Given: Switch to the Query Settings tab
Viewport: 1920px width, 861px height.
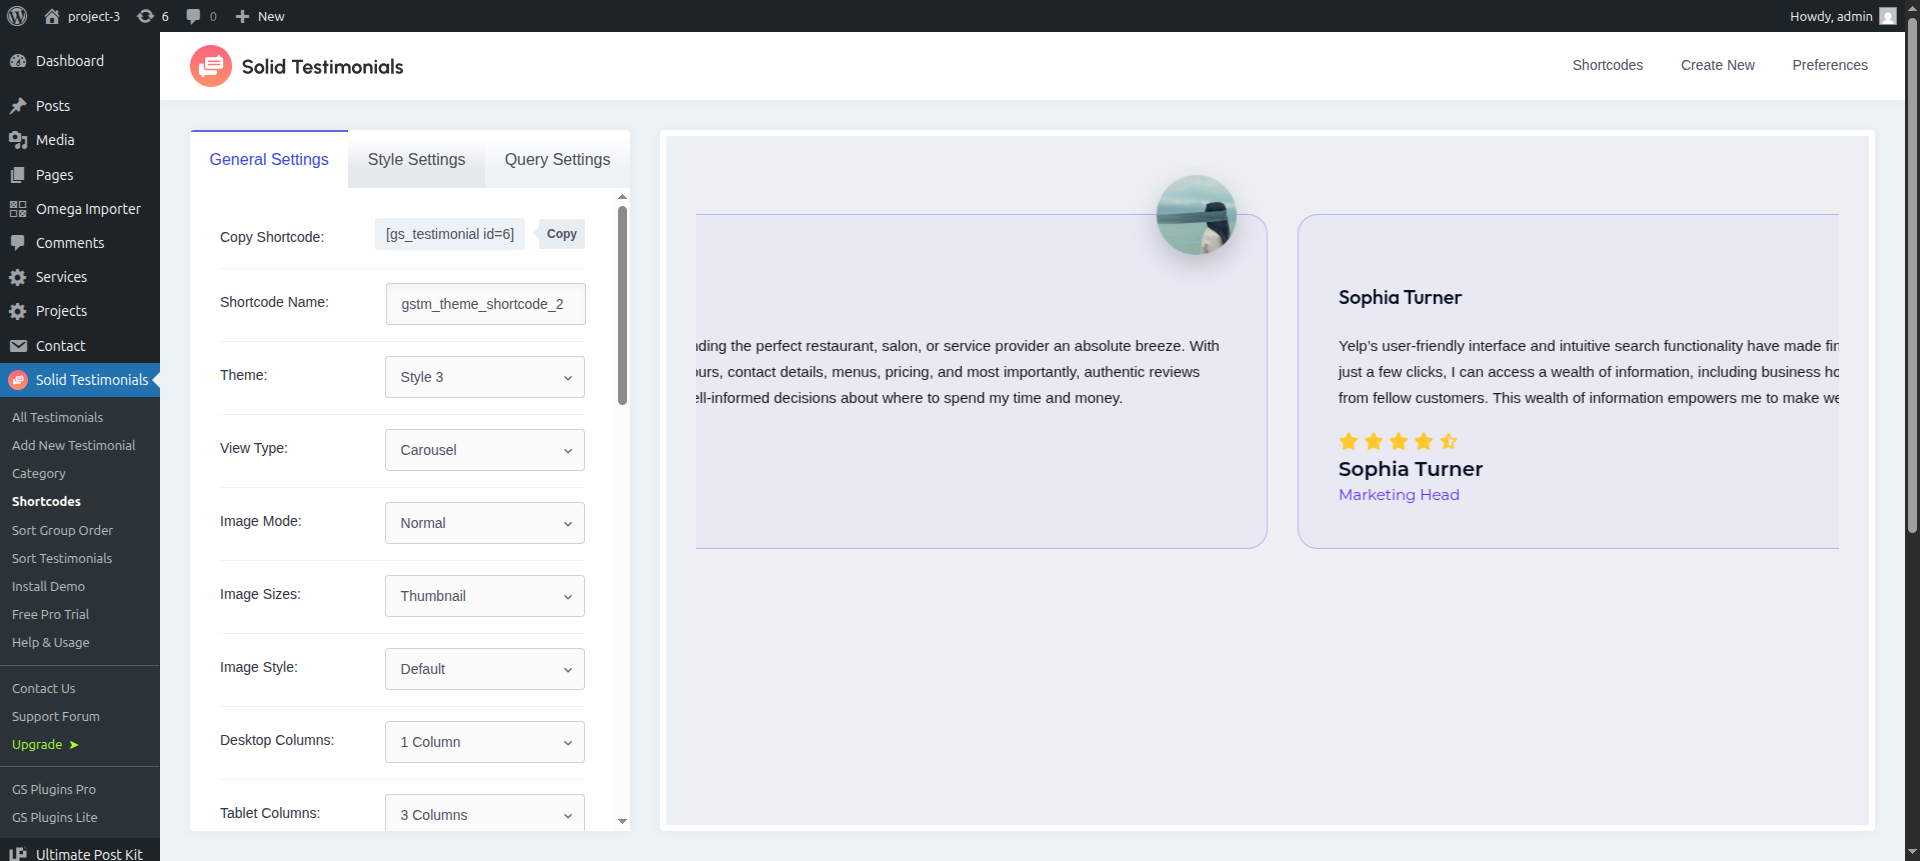Looking at the screenshot, I should coord(557,160).
